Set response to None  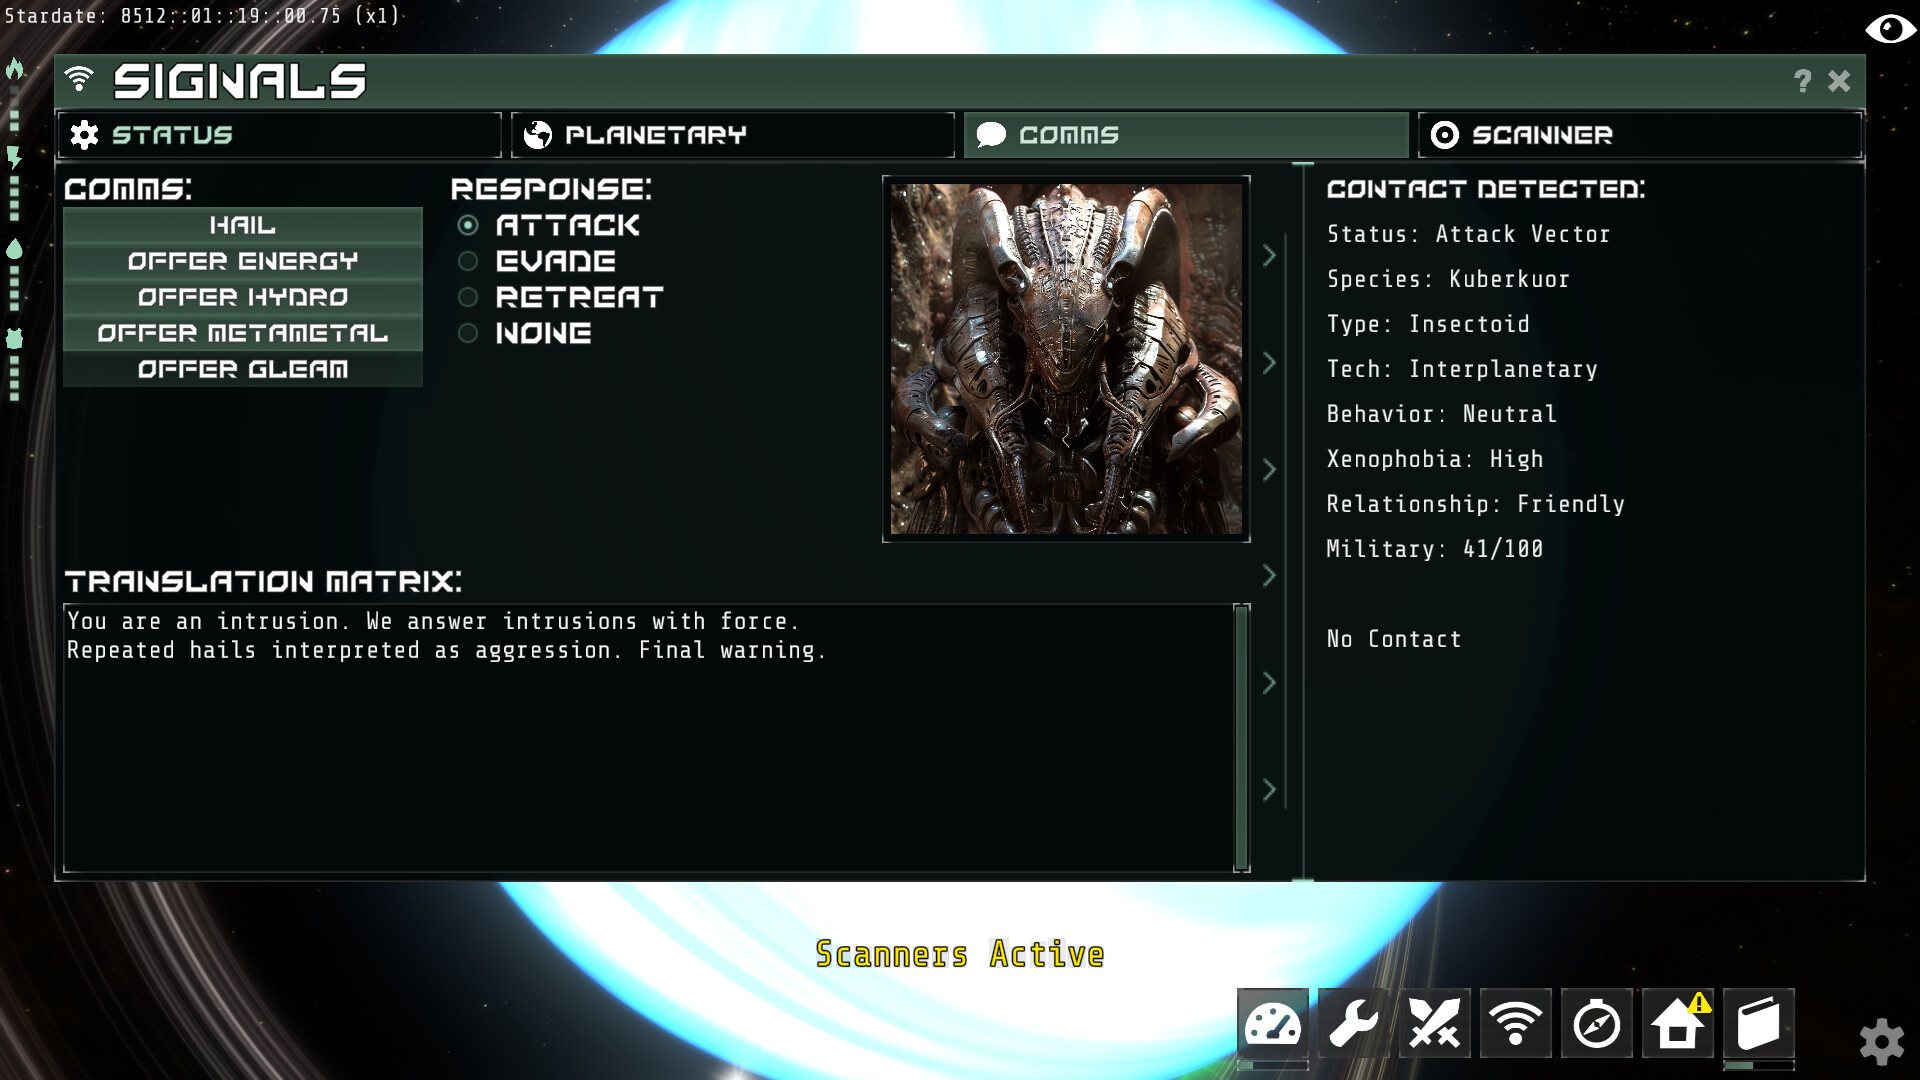467,333
